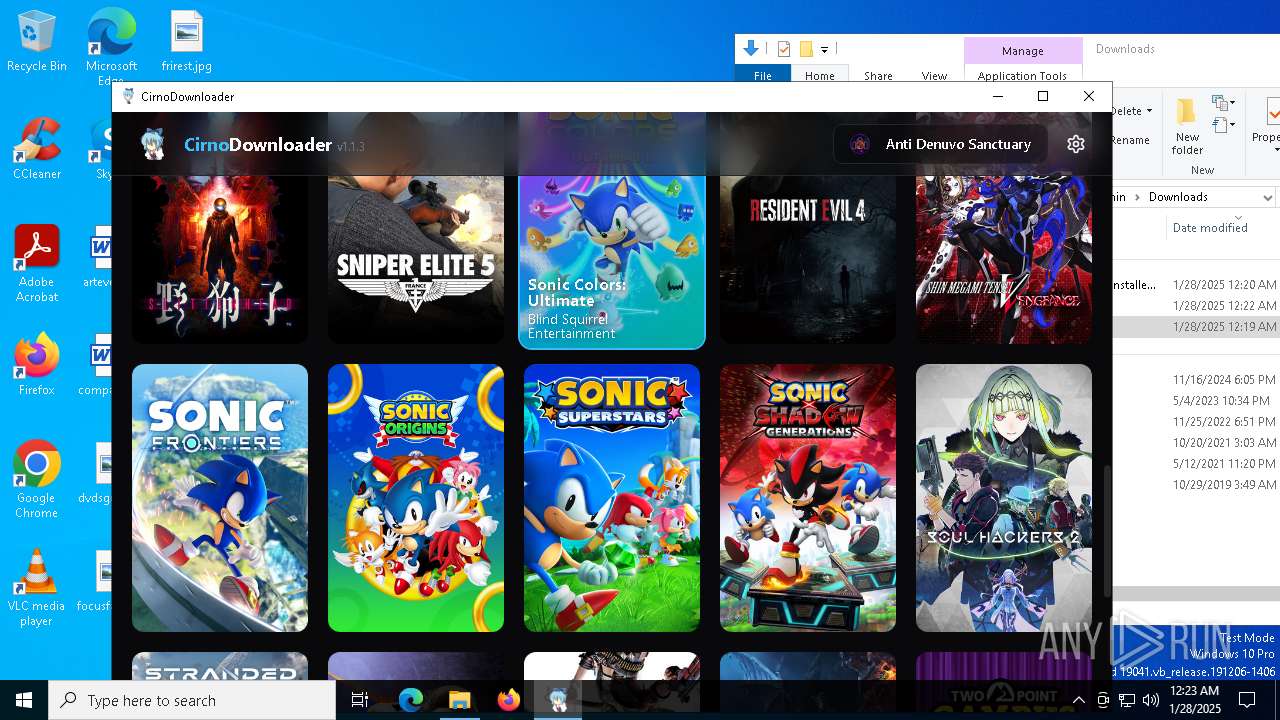Click the Manage contextual tab header
Image resolution: width=1280 pixels, height=720 pixels.
click(x=1023, y=51)
